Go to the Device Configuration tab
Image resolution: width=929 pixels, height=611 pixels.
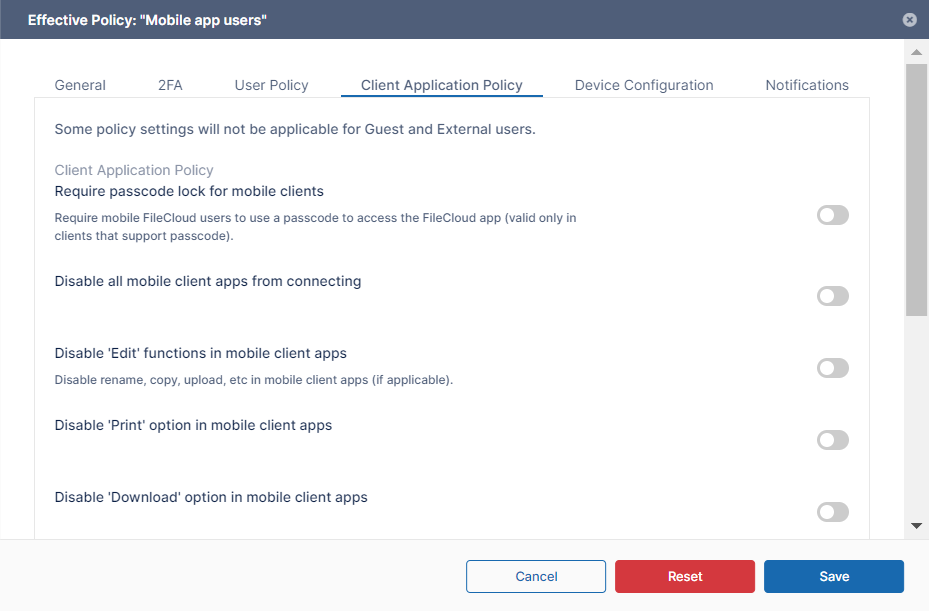[x=644, y=85]
